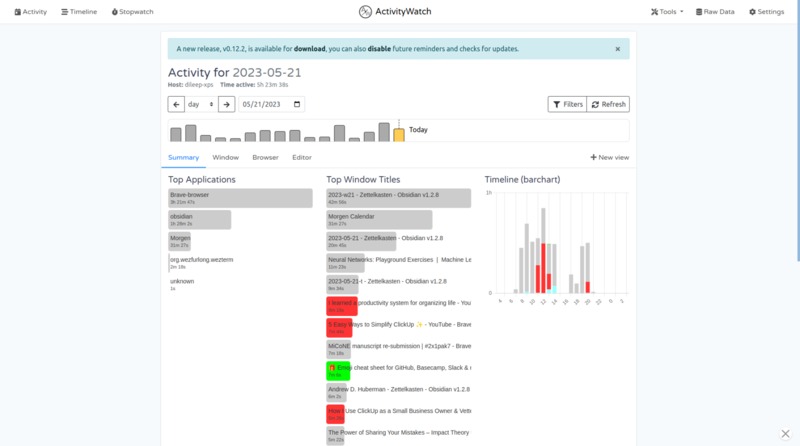Select the obsidian application bar

tap(199, 219)
